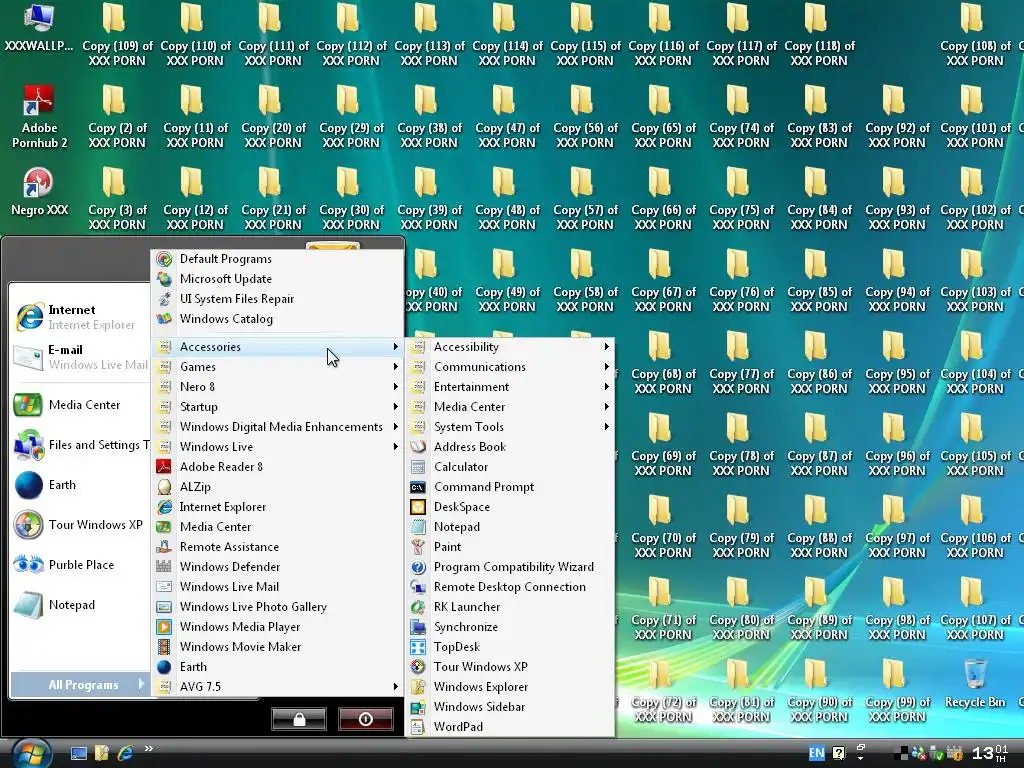Open Notepad from Accessories submenu
Screen dimensions: 1024x768
click(509, 527)
